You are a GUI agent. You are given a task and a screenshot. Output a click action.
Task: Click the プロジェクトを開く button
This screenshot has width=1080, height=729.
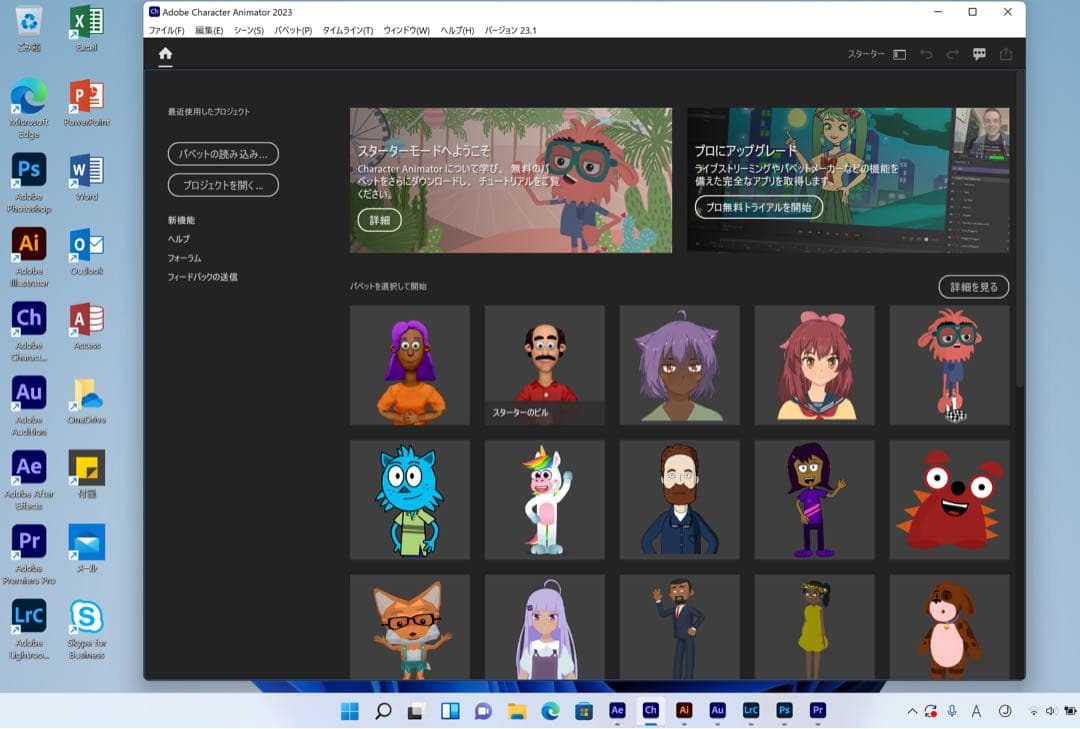tap(223, 185)
